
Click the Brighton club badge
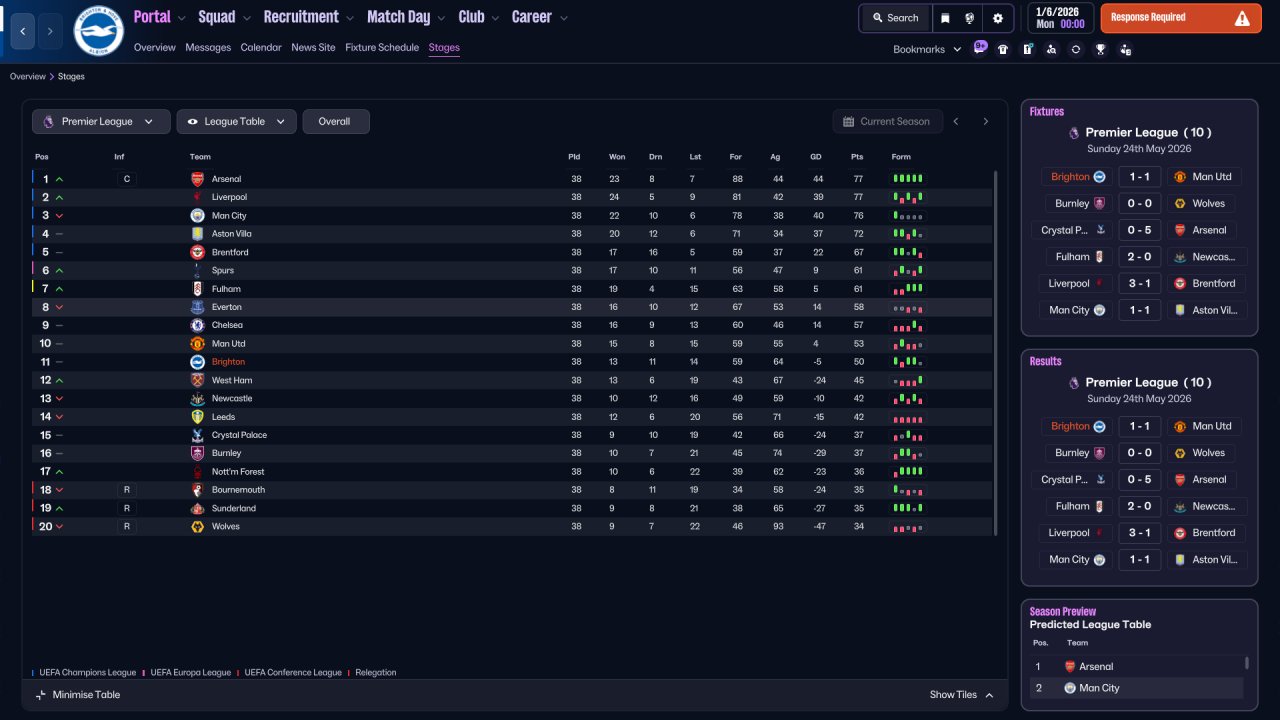pyautogui.click(x=98, y=31)
